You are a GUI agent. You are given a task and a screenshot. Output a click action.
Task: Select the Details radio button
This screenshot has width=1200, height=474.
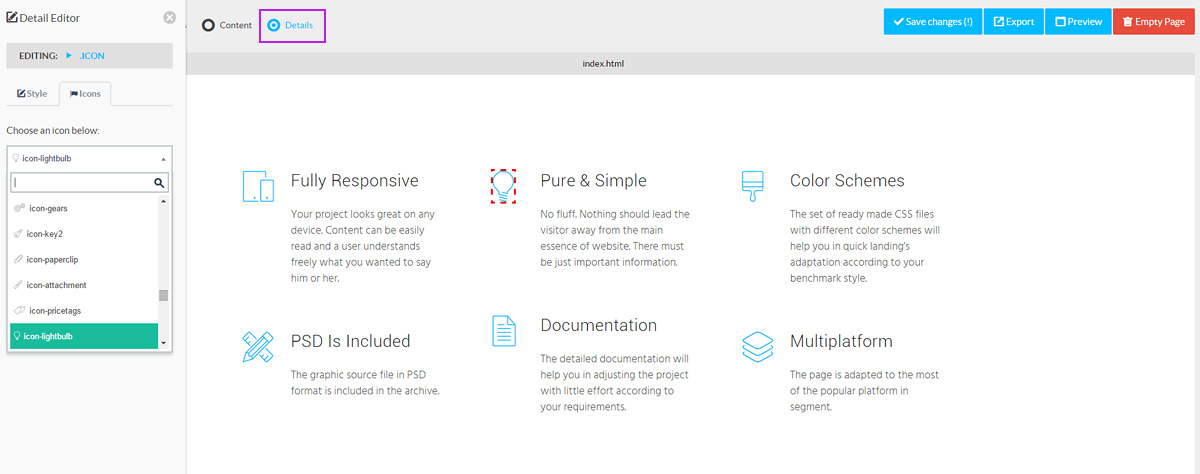(274, 25)
